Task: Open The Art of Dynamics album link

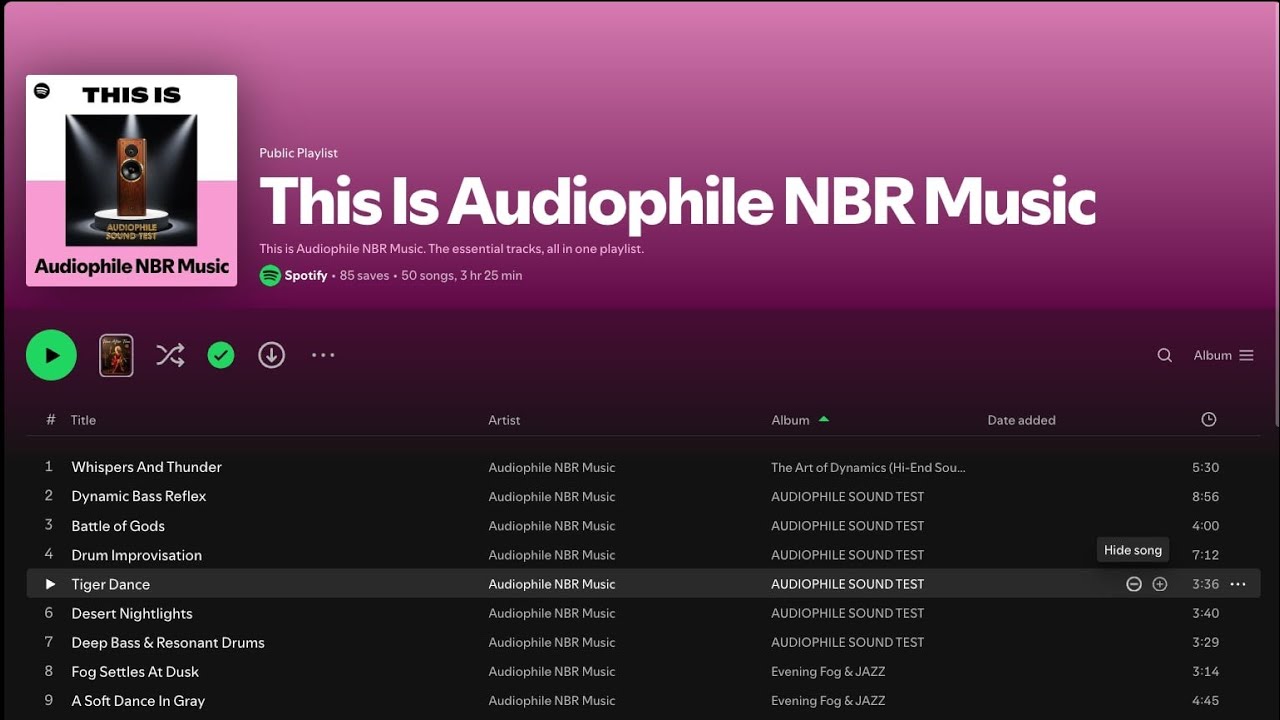Action: (868, 467)
